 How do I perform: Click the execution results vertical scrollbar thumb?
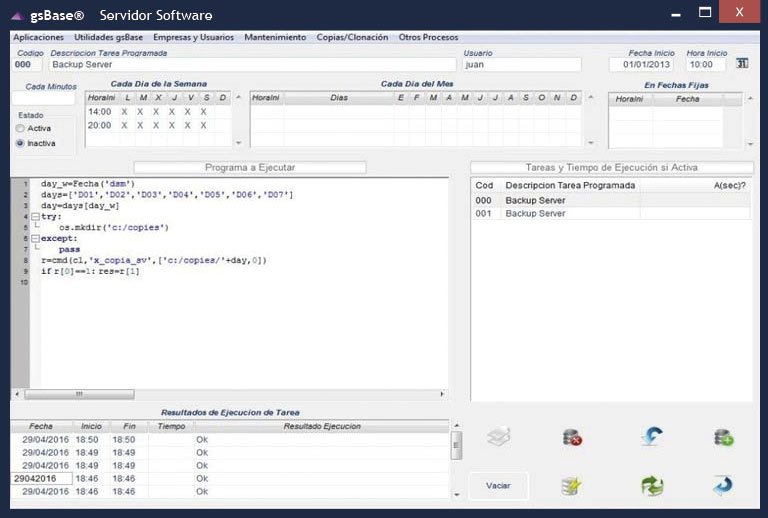point(456,445)
